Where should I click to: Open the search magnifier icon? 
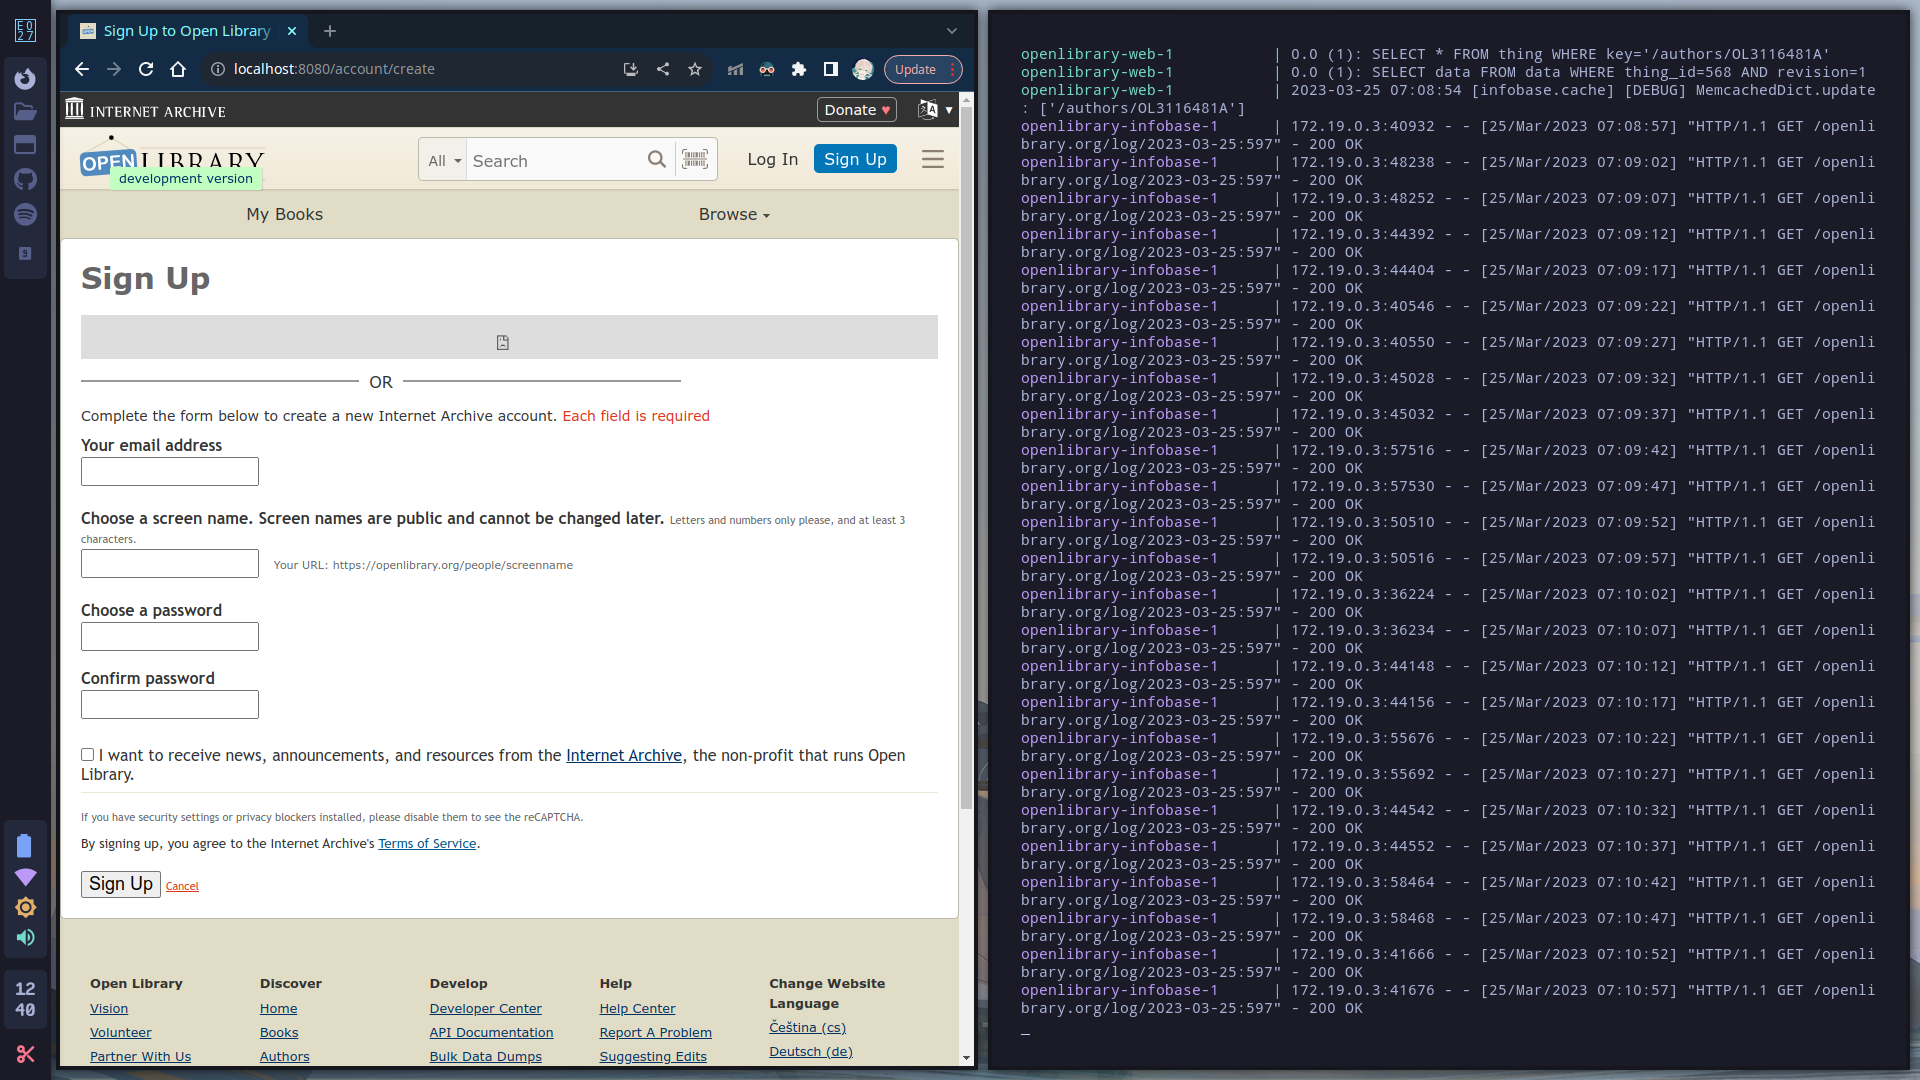coord(657,159)
